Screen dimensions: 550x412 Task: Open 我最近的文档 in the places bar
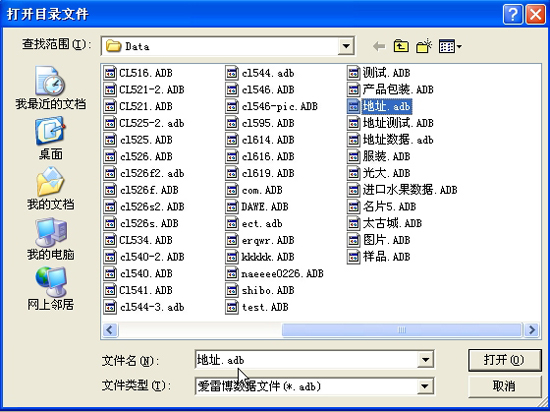(50, 88)
